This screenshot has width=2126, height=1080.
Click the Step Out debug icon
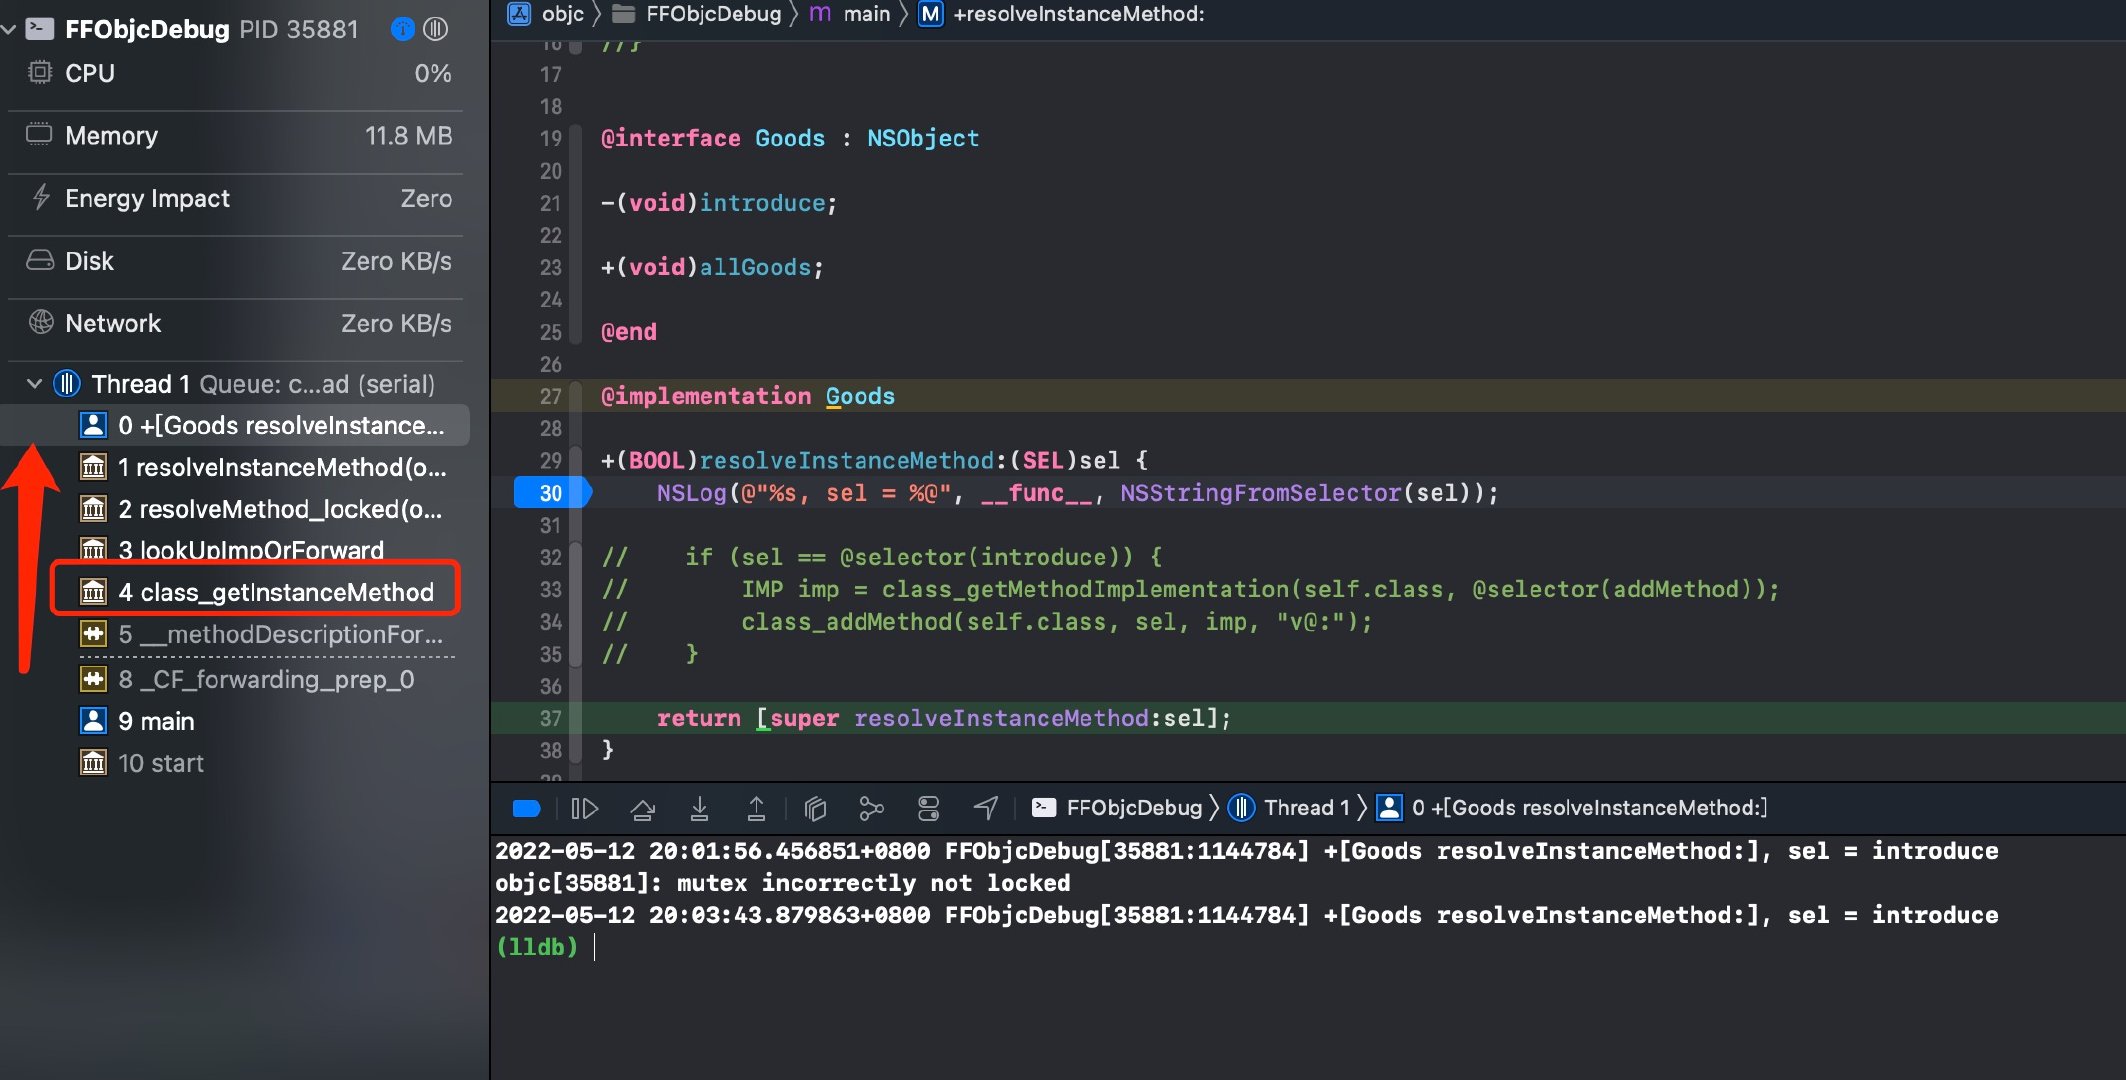[757, 808]
